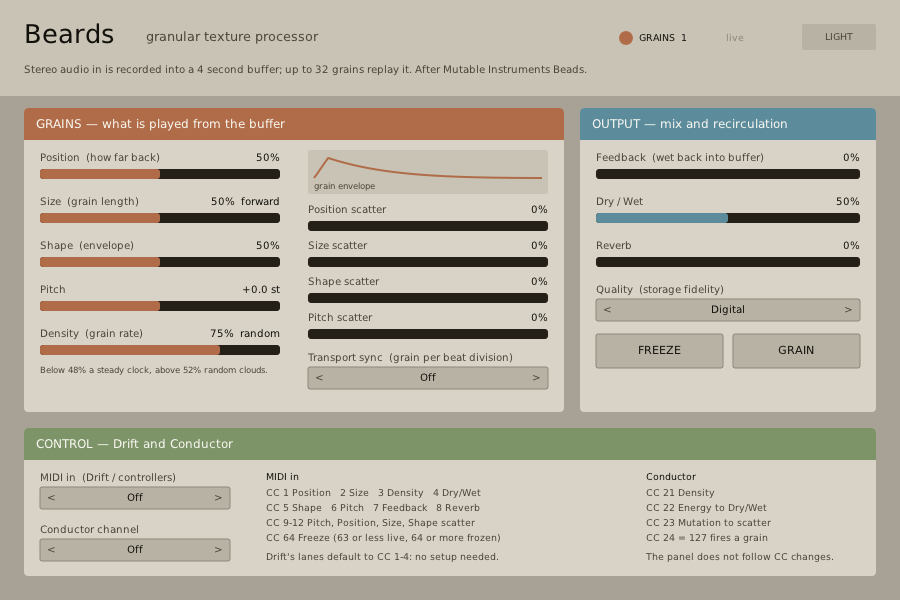Click the grain envelope display

(428, 172)
